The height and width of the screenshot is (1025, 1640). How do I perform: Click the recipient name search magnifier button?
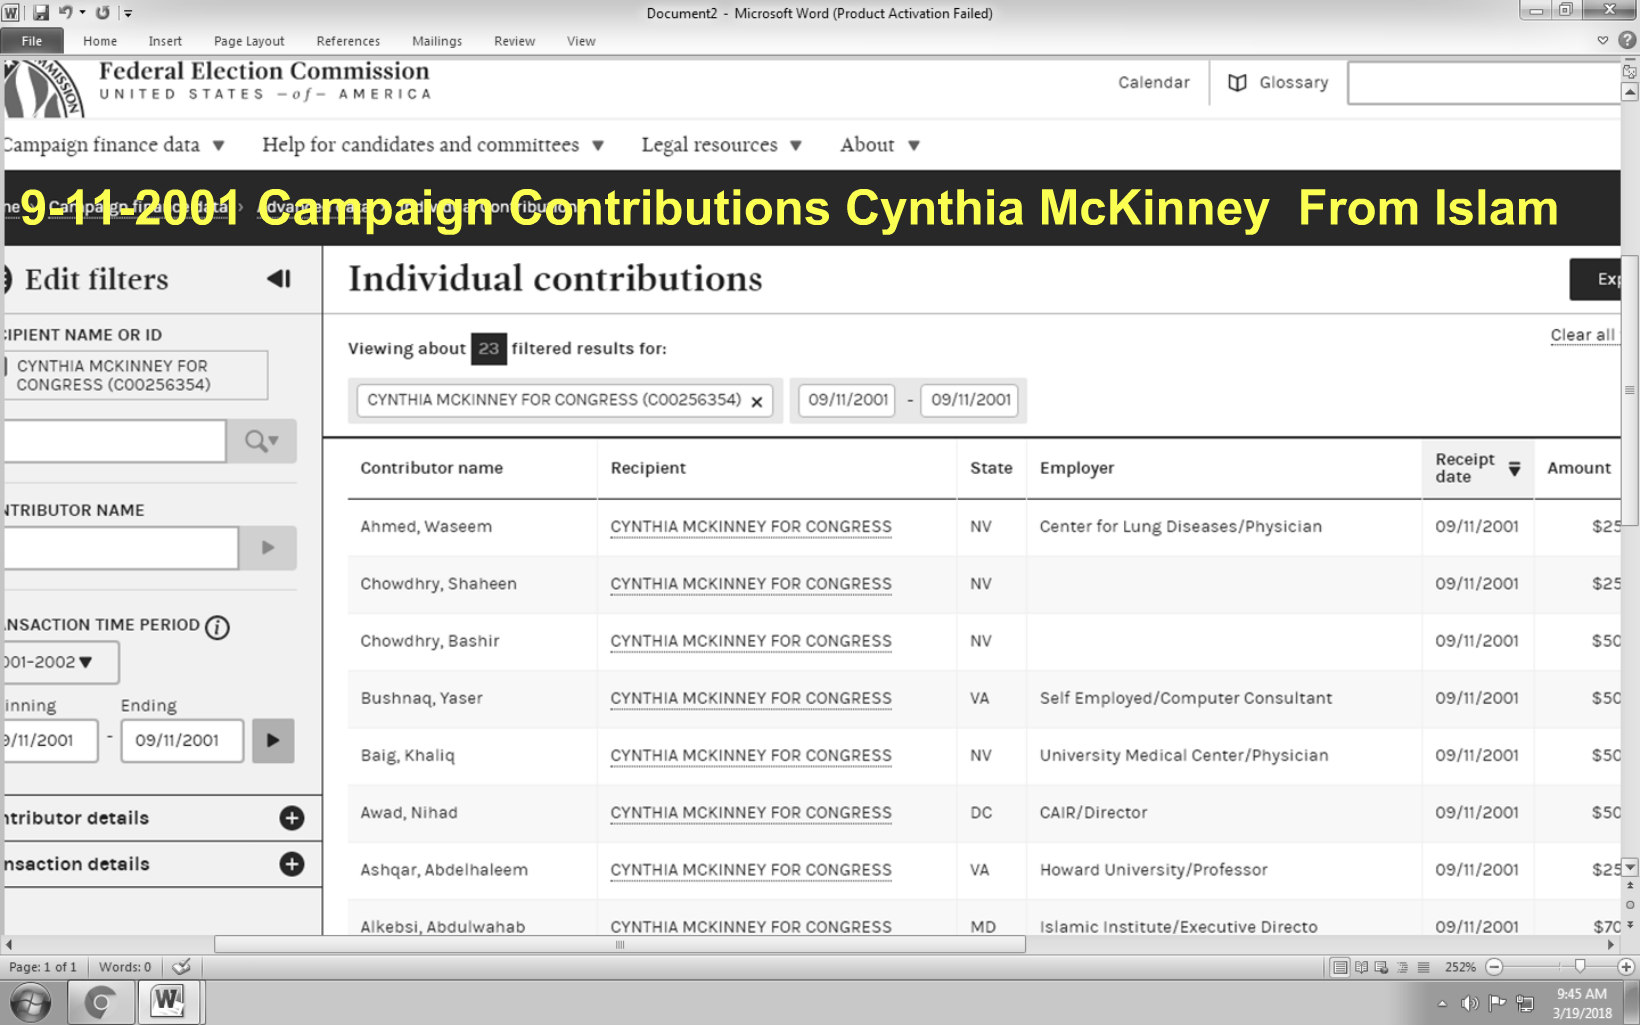tap(261, 441)
